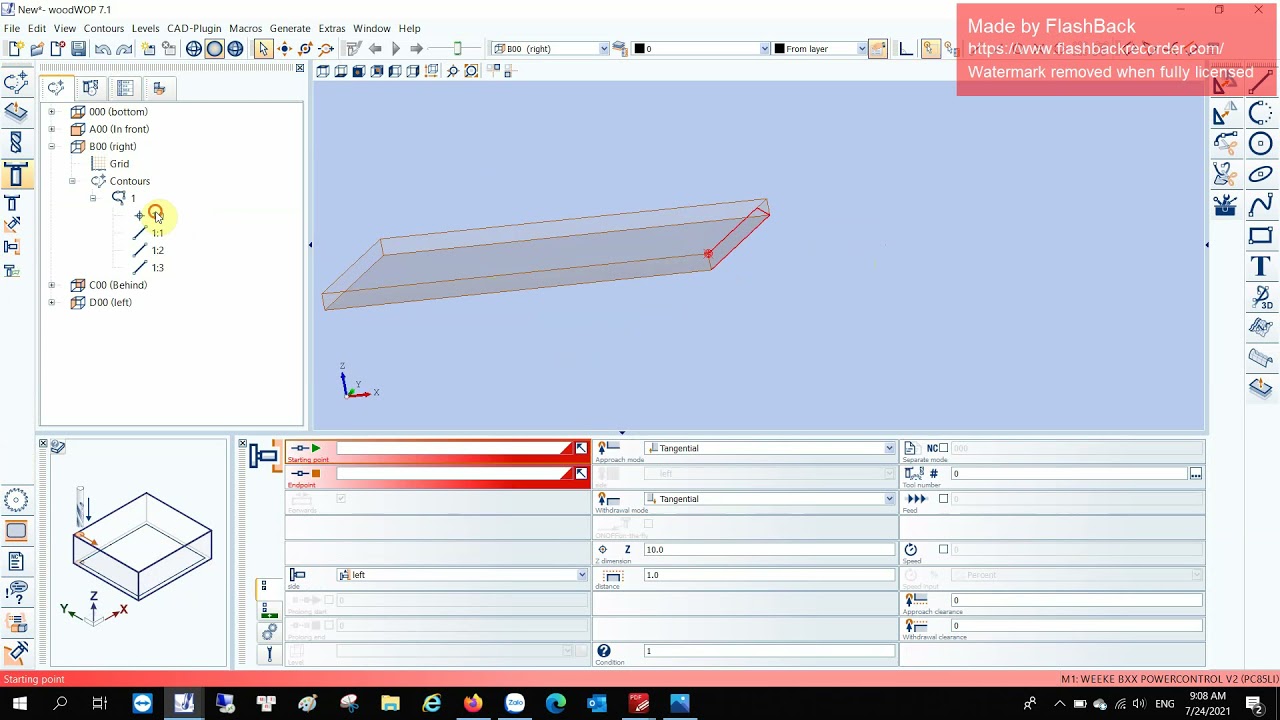Click the black color swatch beside 'From layer'
This screenshot has width=1280, height=720.
pyautogui.click(x=779, y=48)
